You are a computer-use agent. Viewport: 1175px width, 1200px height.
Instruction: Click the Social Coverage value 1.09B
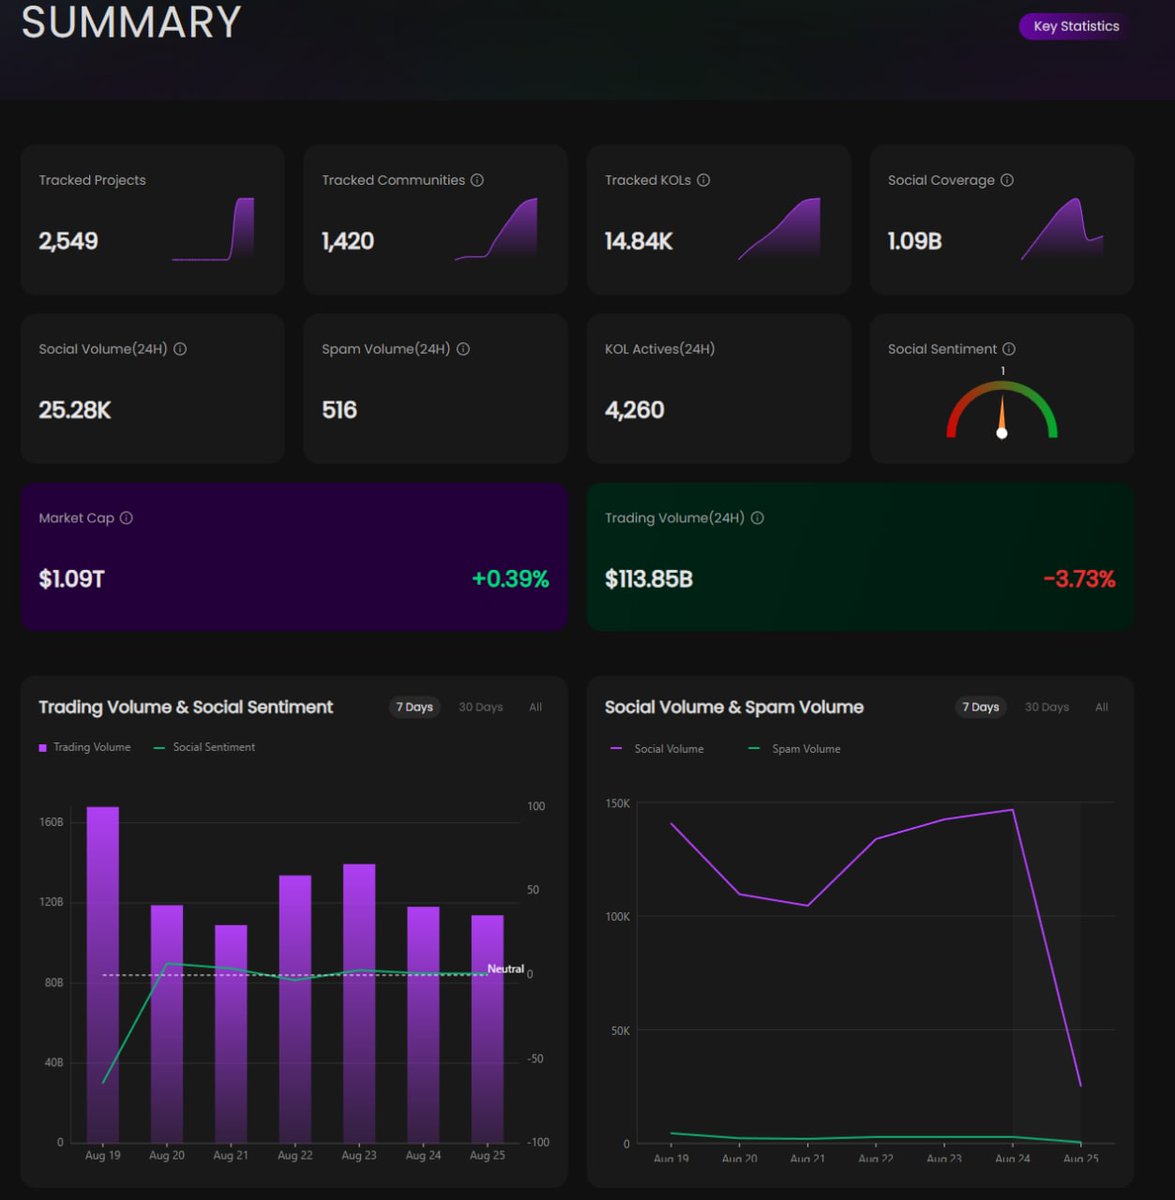coord(915,241)
